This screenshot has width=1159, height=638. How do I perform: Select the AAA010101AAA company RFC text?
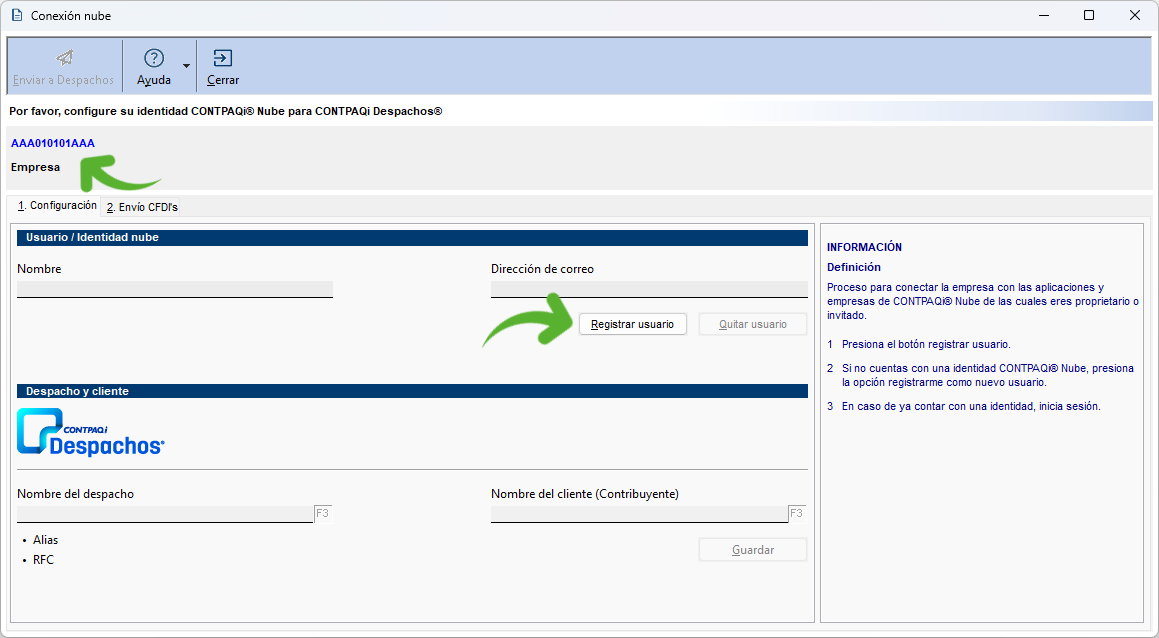(x=53, y=143)
